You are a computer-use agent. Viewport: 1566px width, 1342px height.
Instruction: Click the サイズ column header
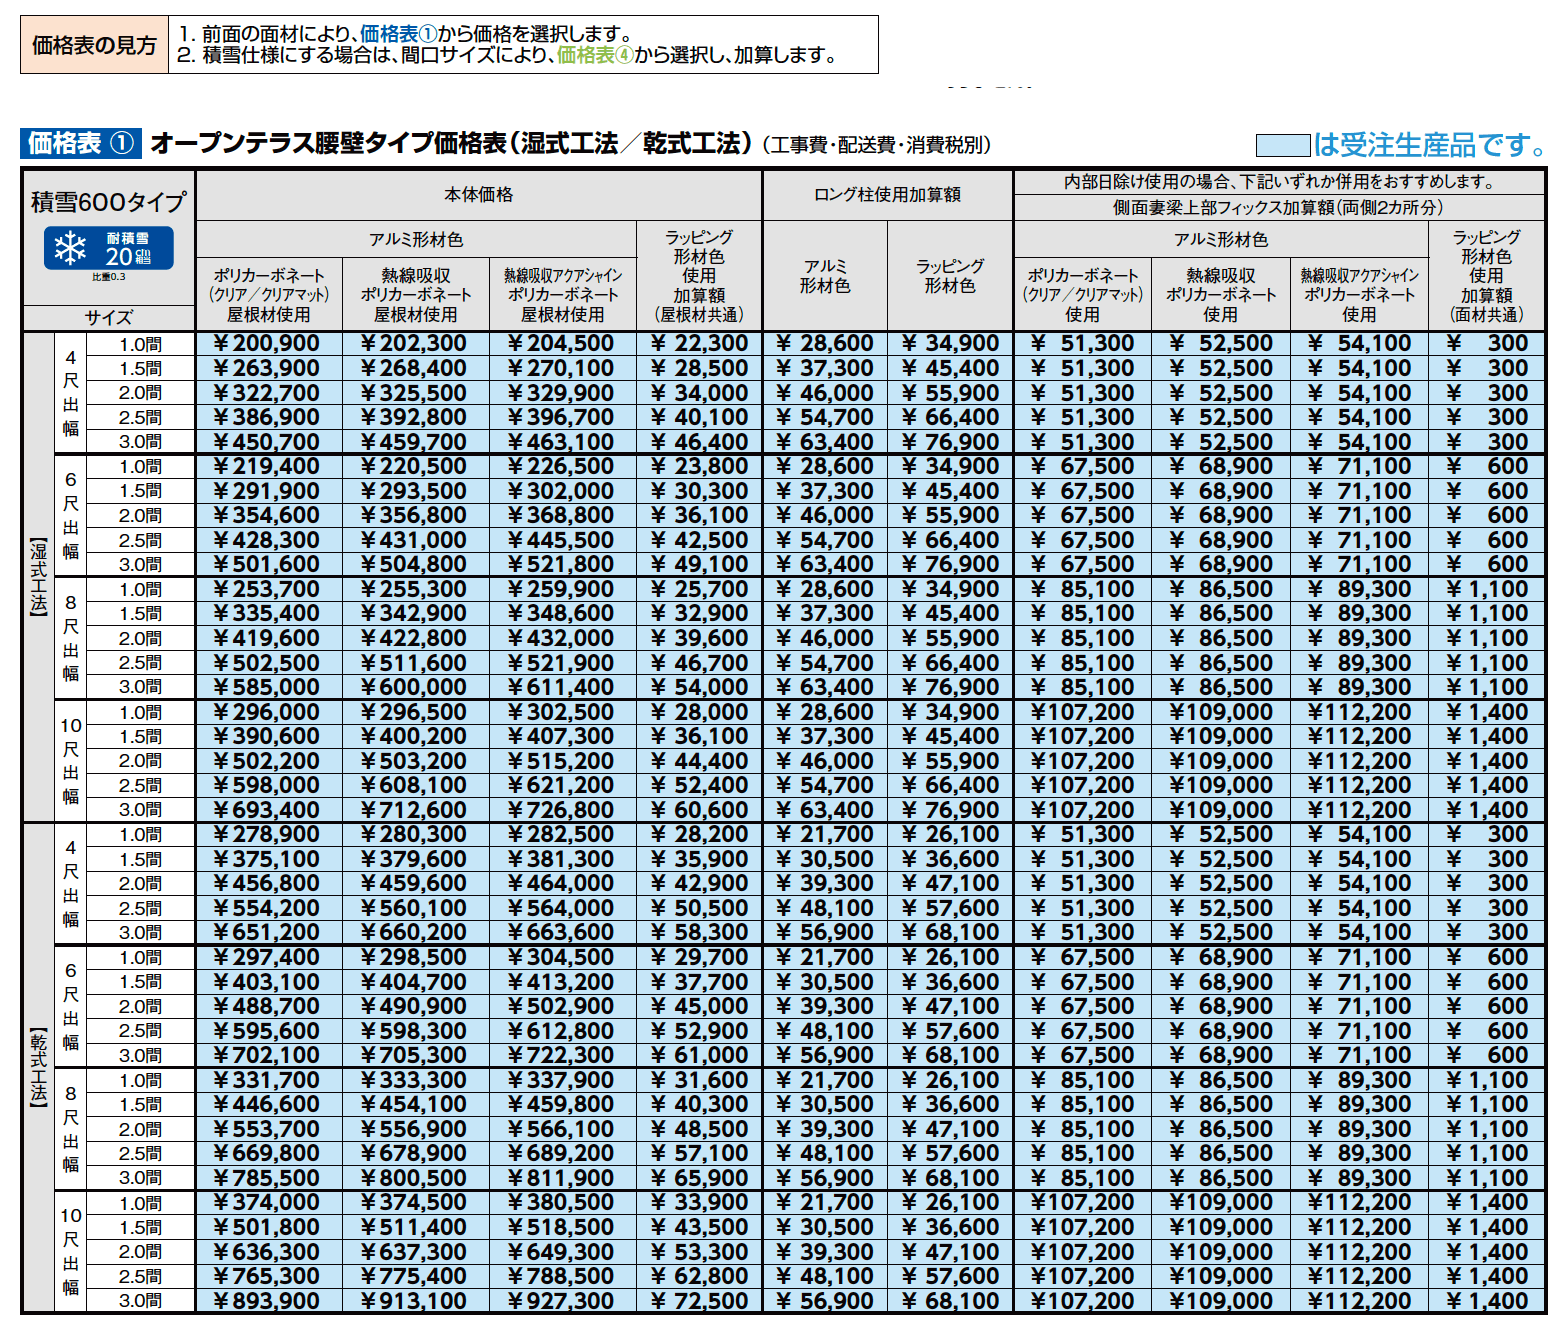(x=108, y=317)
